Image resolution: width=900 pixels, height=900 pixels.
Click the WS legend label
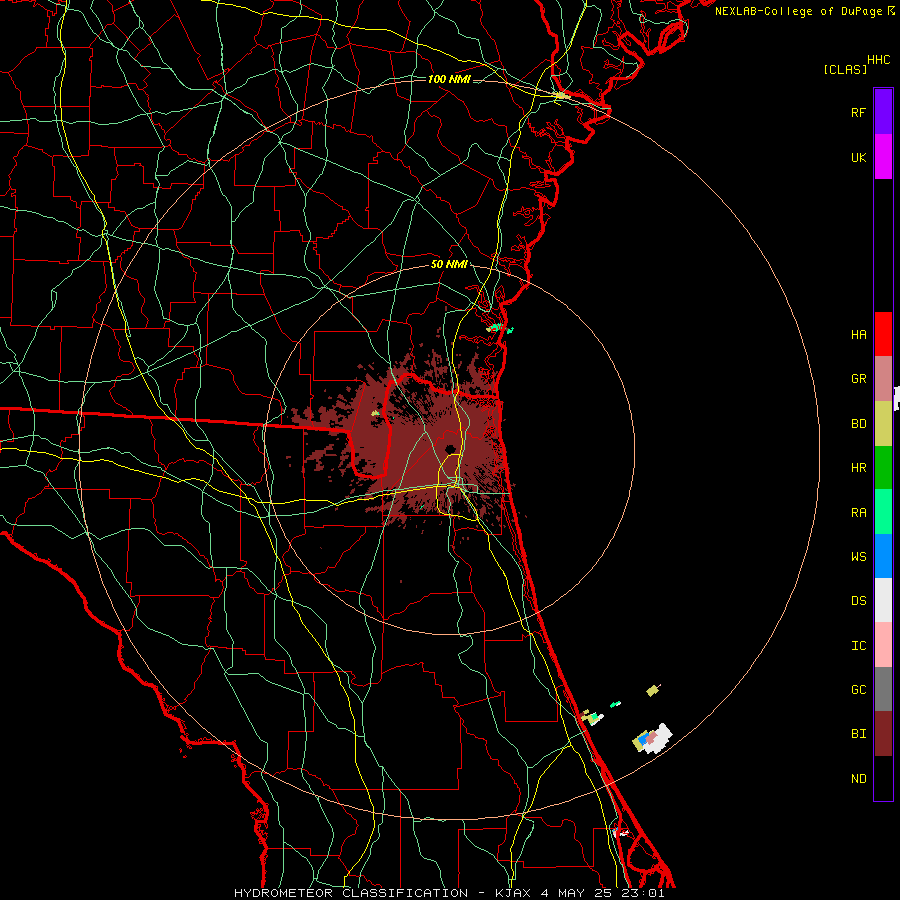858,556
